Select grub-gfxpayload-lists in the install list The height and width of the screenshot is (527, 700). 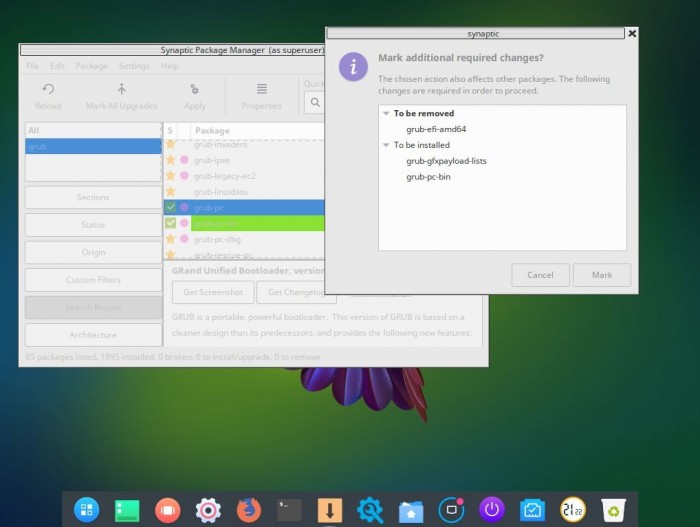coord(446,161)
